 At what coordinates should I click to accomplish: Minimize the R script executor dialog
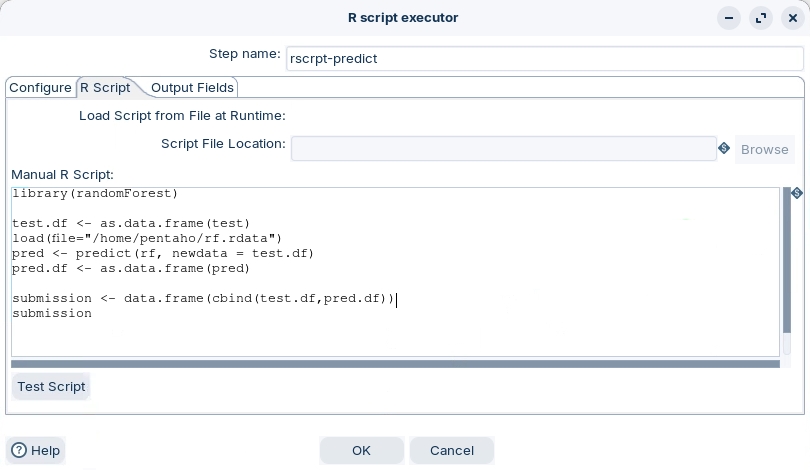(x=731, y=18)
